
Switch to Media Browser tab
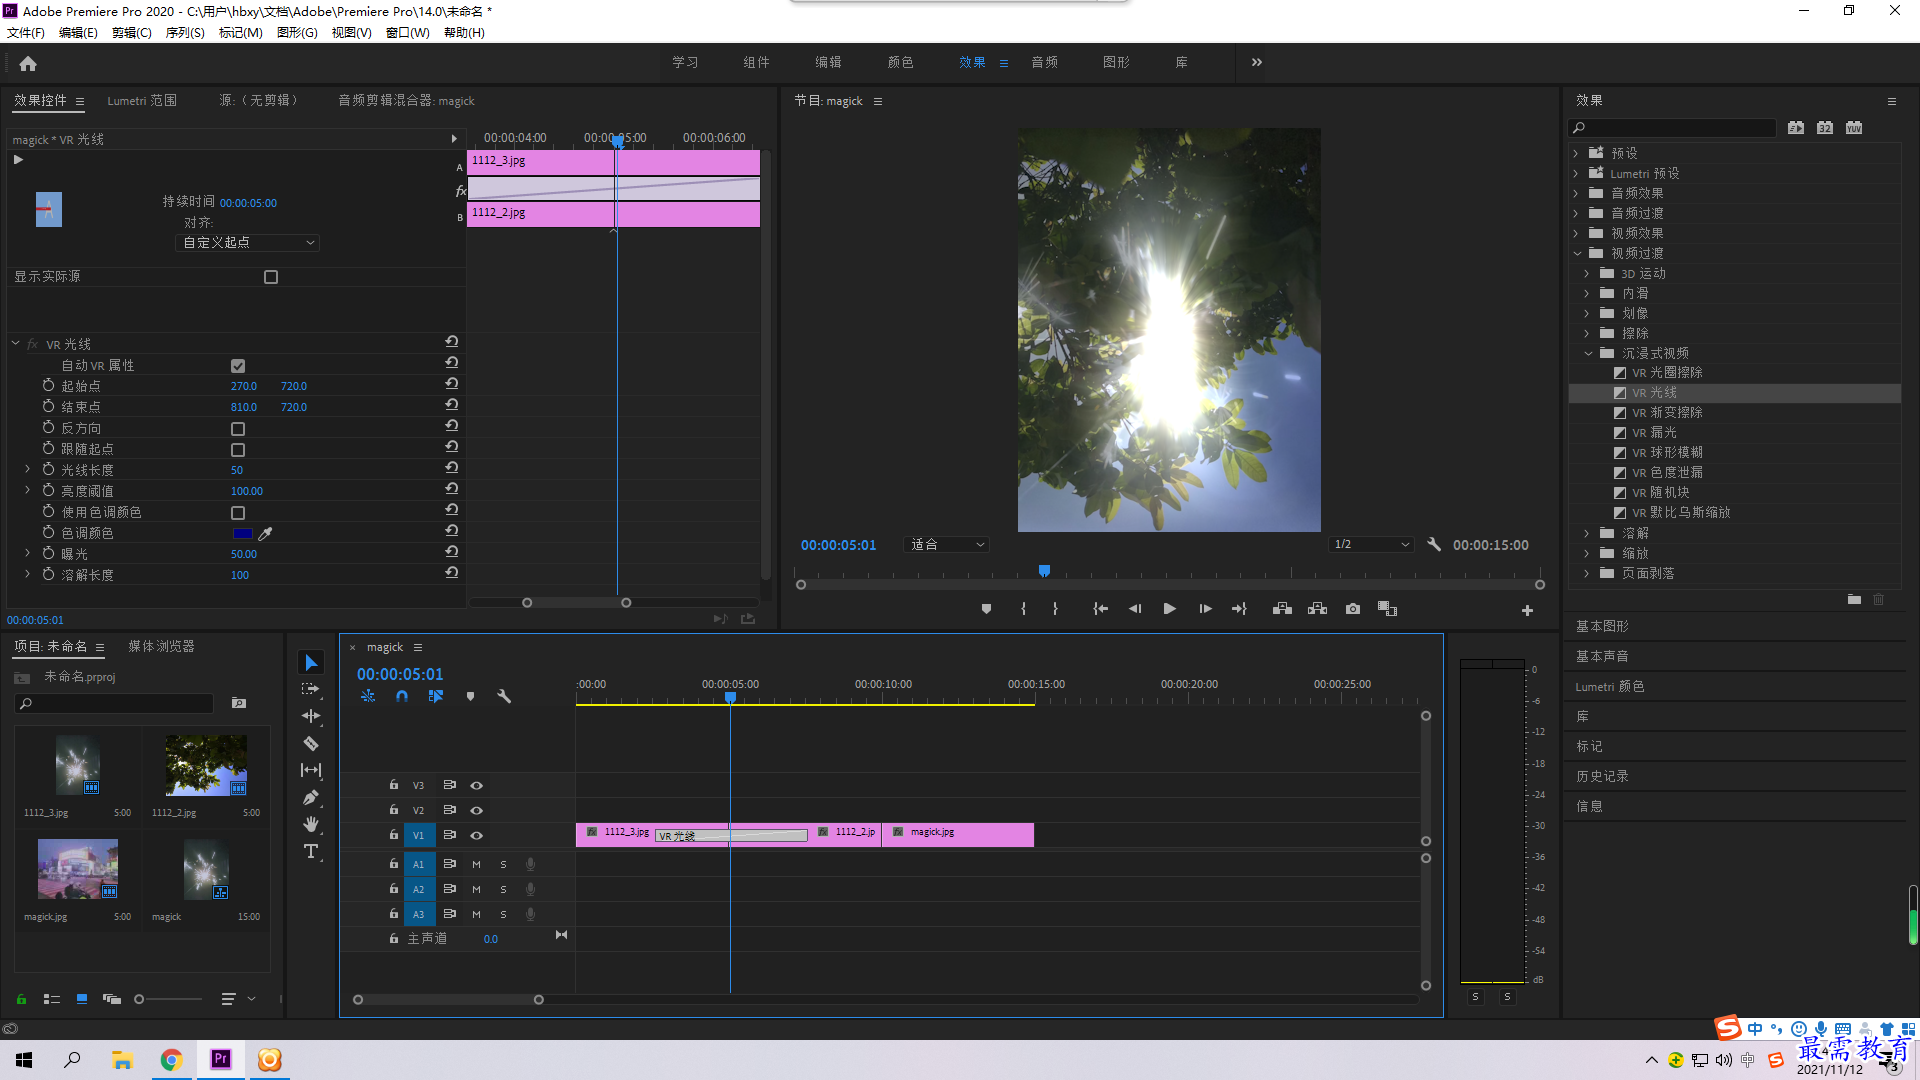click(161, 647)
